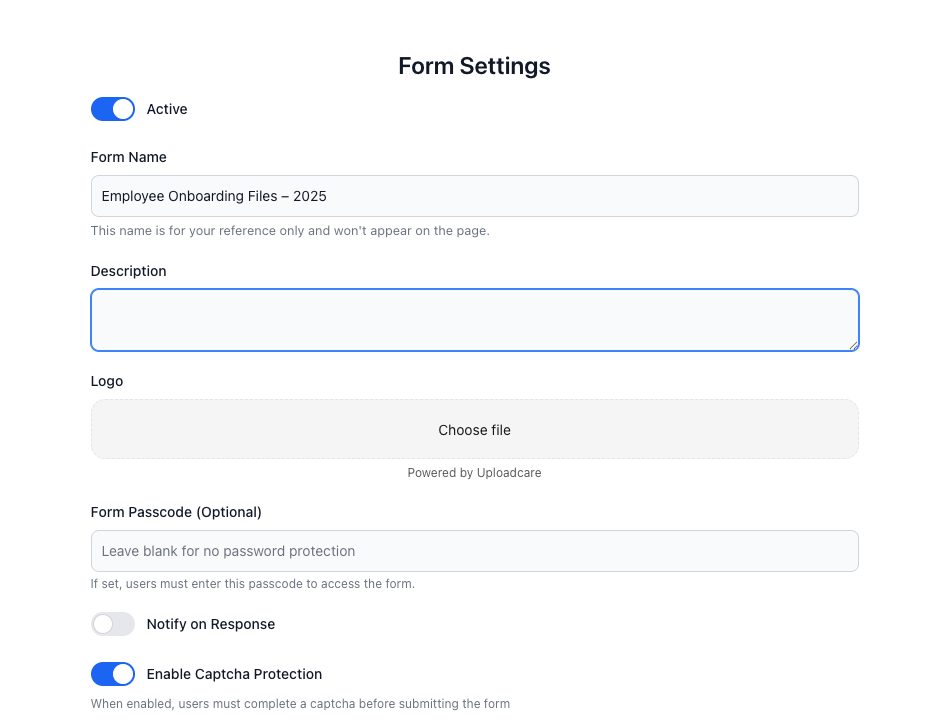Viewport: 934px width, 725px height.
Task: Select the text in Employee Onboarding Files field
Action: click(213, 196)
